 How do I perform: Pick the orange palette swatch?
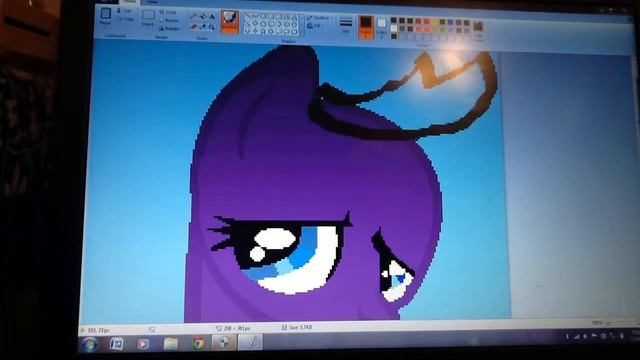(x=427, y=21)
